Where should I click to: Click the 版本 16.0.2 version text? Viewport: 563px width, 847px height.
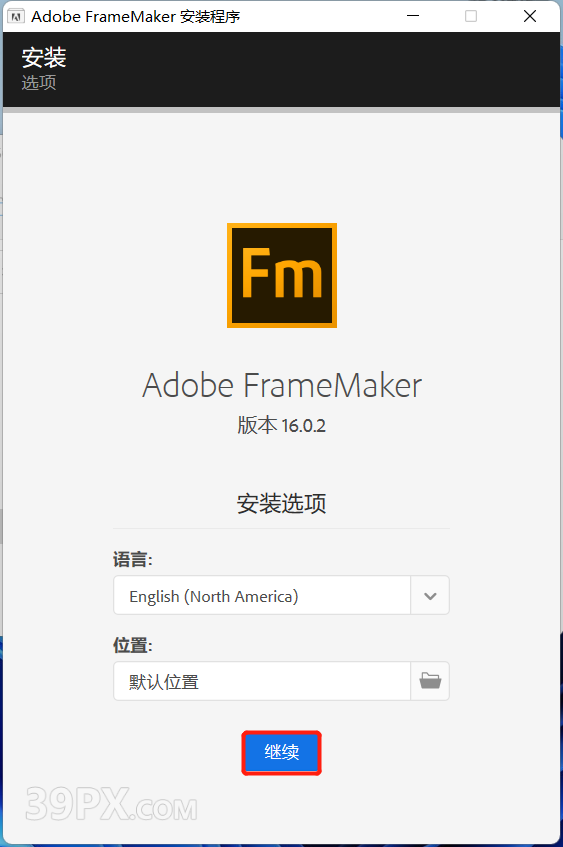coord(282,426)
